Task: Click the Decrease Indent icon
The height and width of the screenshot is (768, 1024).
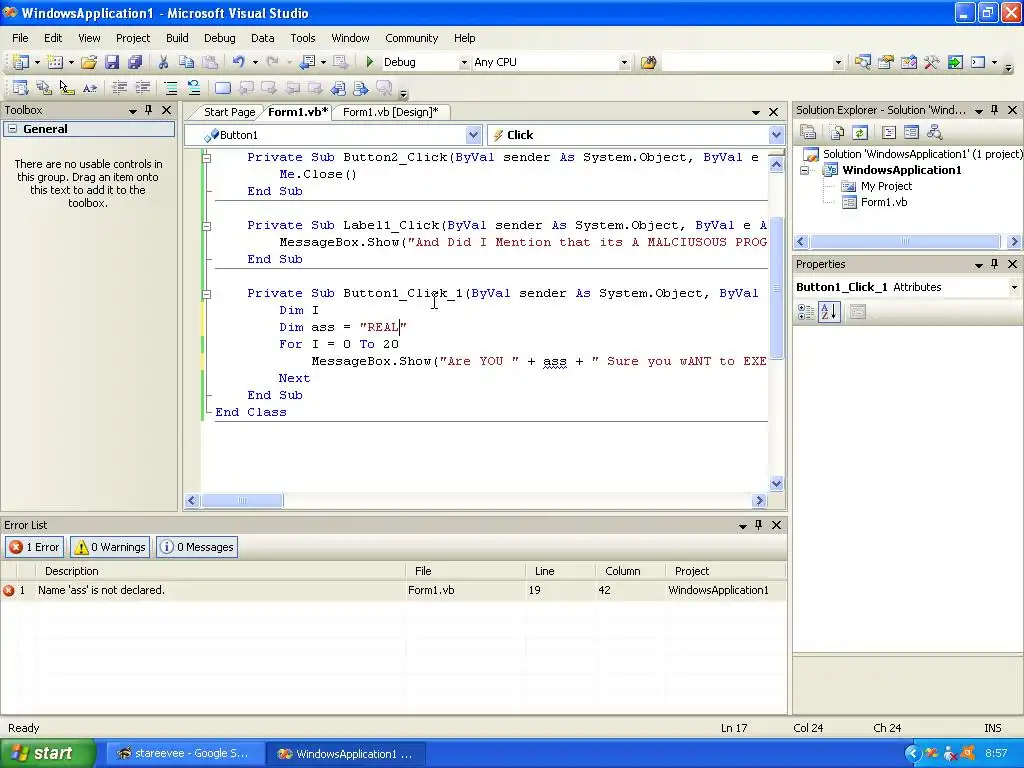Action: (x=120, y=88)
